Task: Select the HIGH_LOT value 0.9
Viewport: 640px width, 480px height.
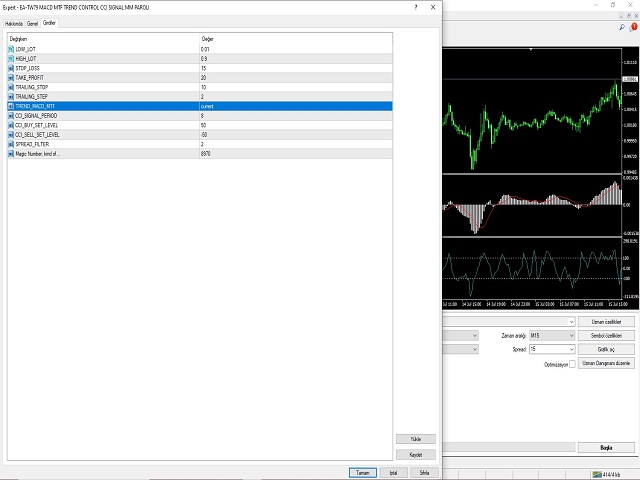Action: click(204, 59)
